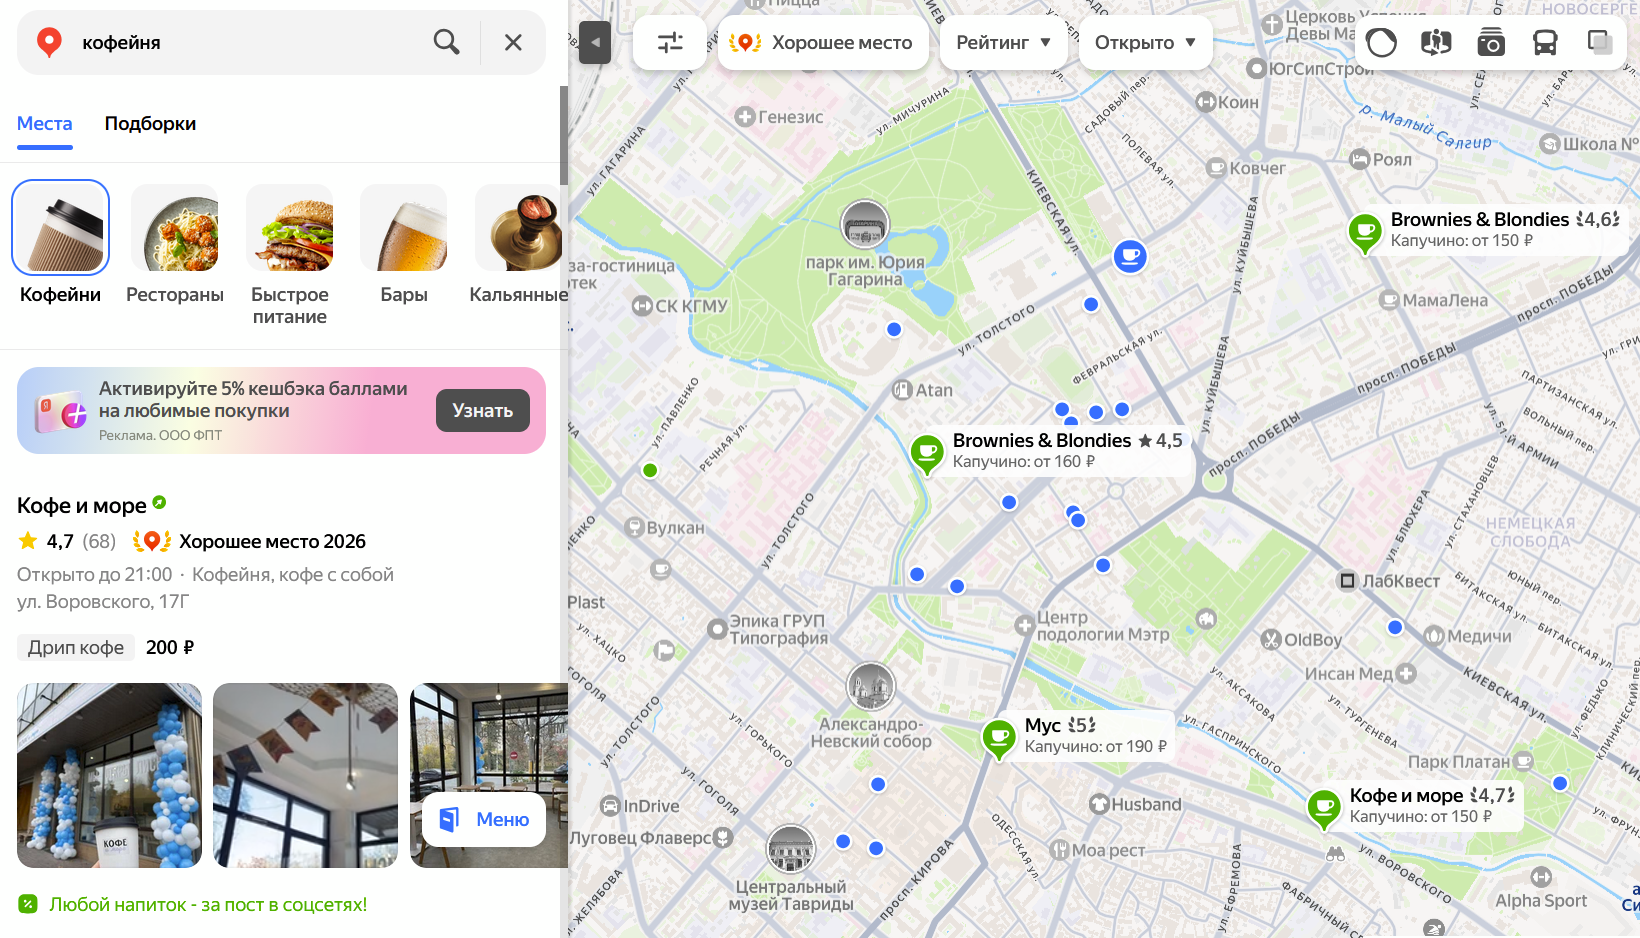Open the Александро-Невский собор landmark icon
This screenshot has height=938, width=1640.
871,686
